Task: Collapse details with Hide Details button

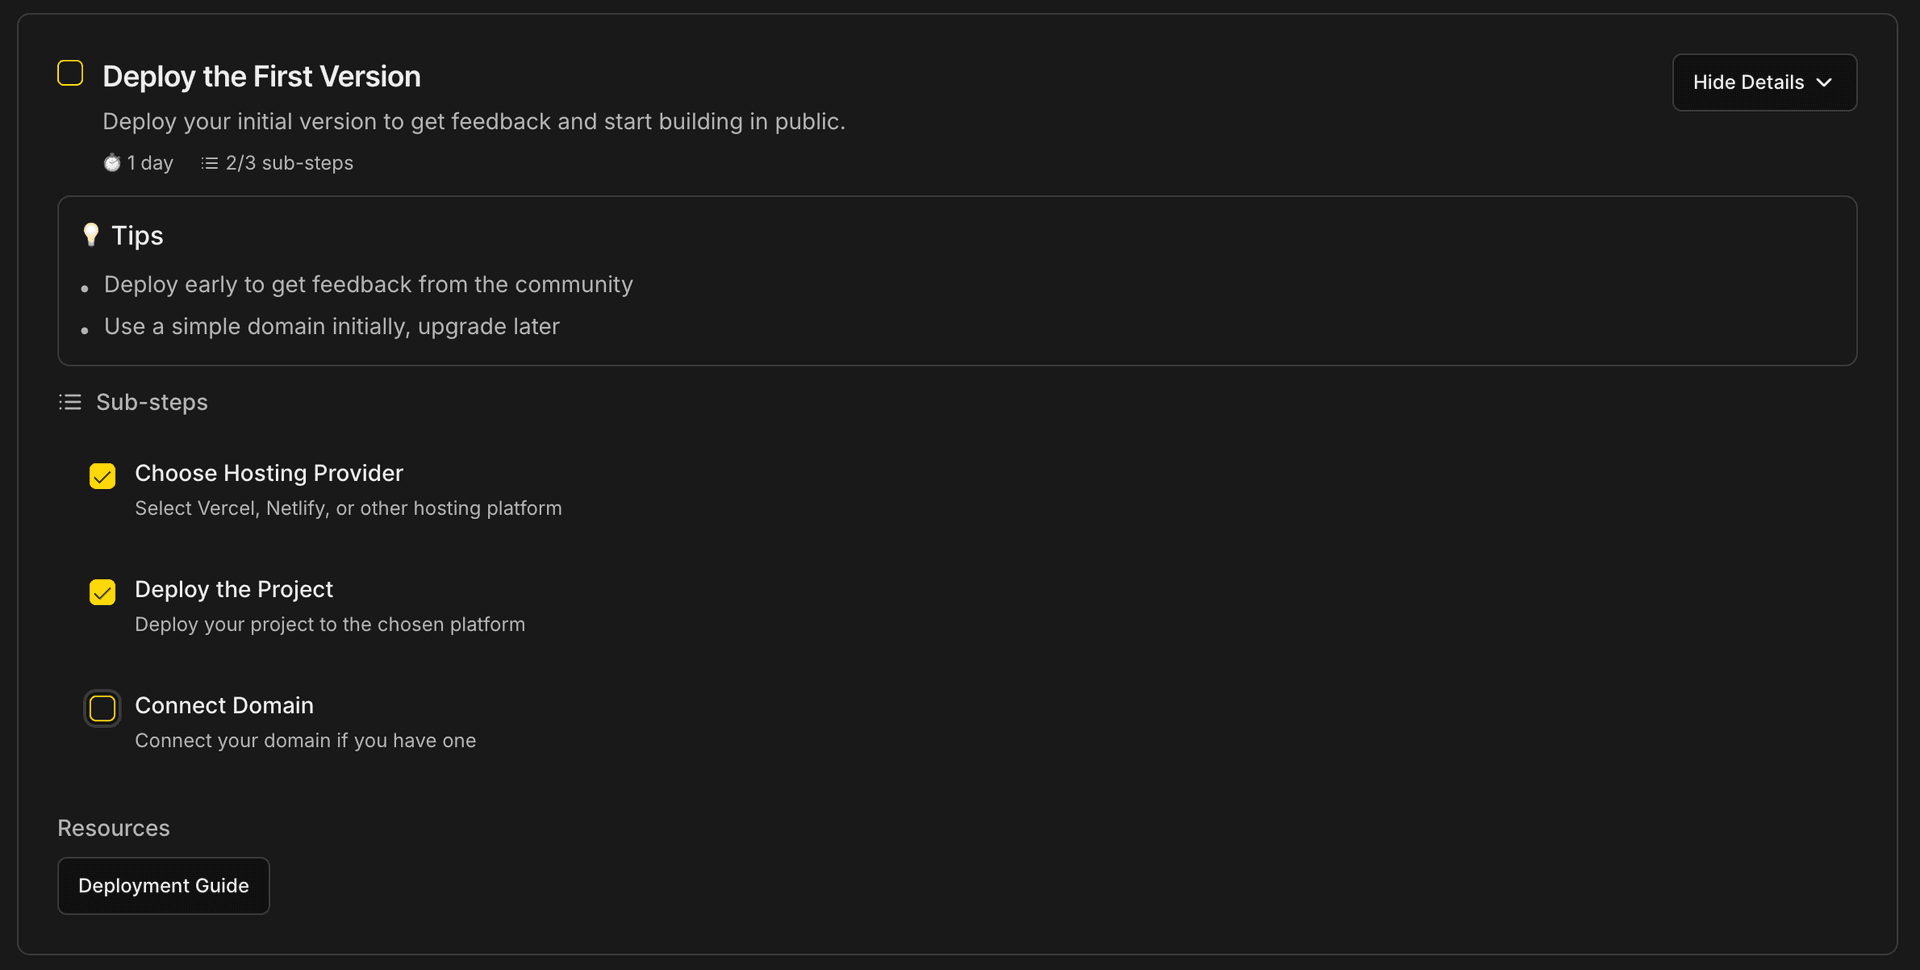Action: pos(1763,83)
